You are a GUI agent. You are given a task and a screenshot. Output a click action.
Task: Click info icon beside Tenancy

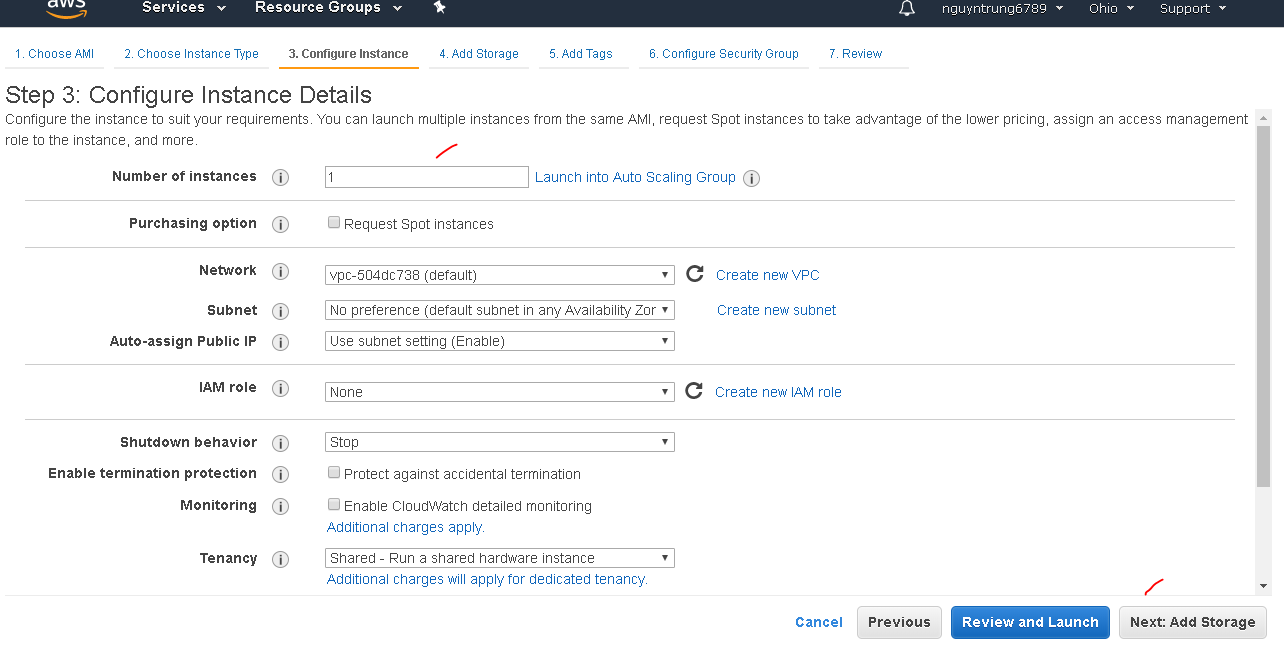coord(281,559)
